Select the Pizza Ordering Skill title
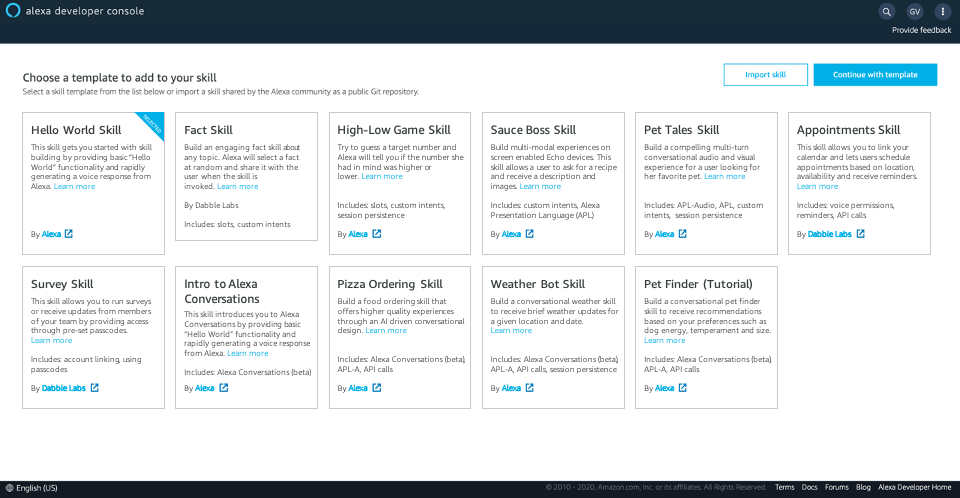The width and height of the screenshot is (960, 498). pos(390,284)
